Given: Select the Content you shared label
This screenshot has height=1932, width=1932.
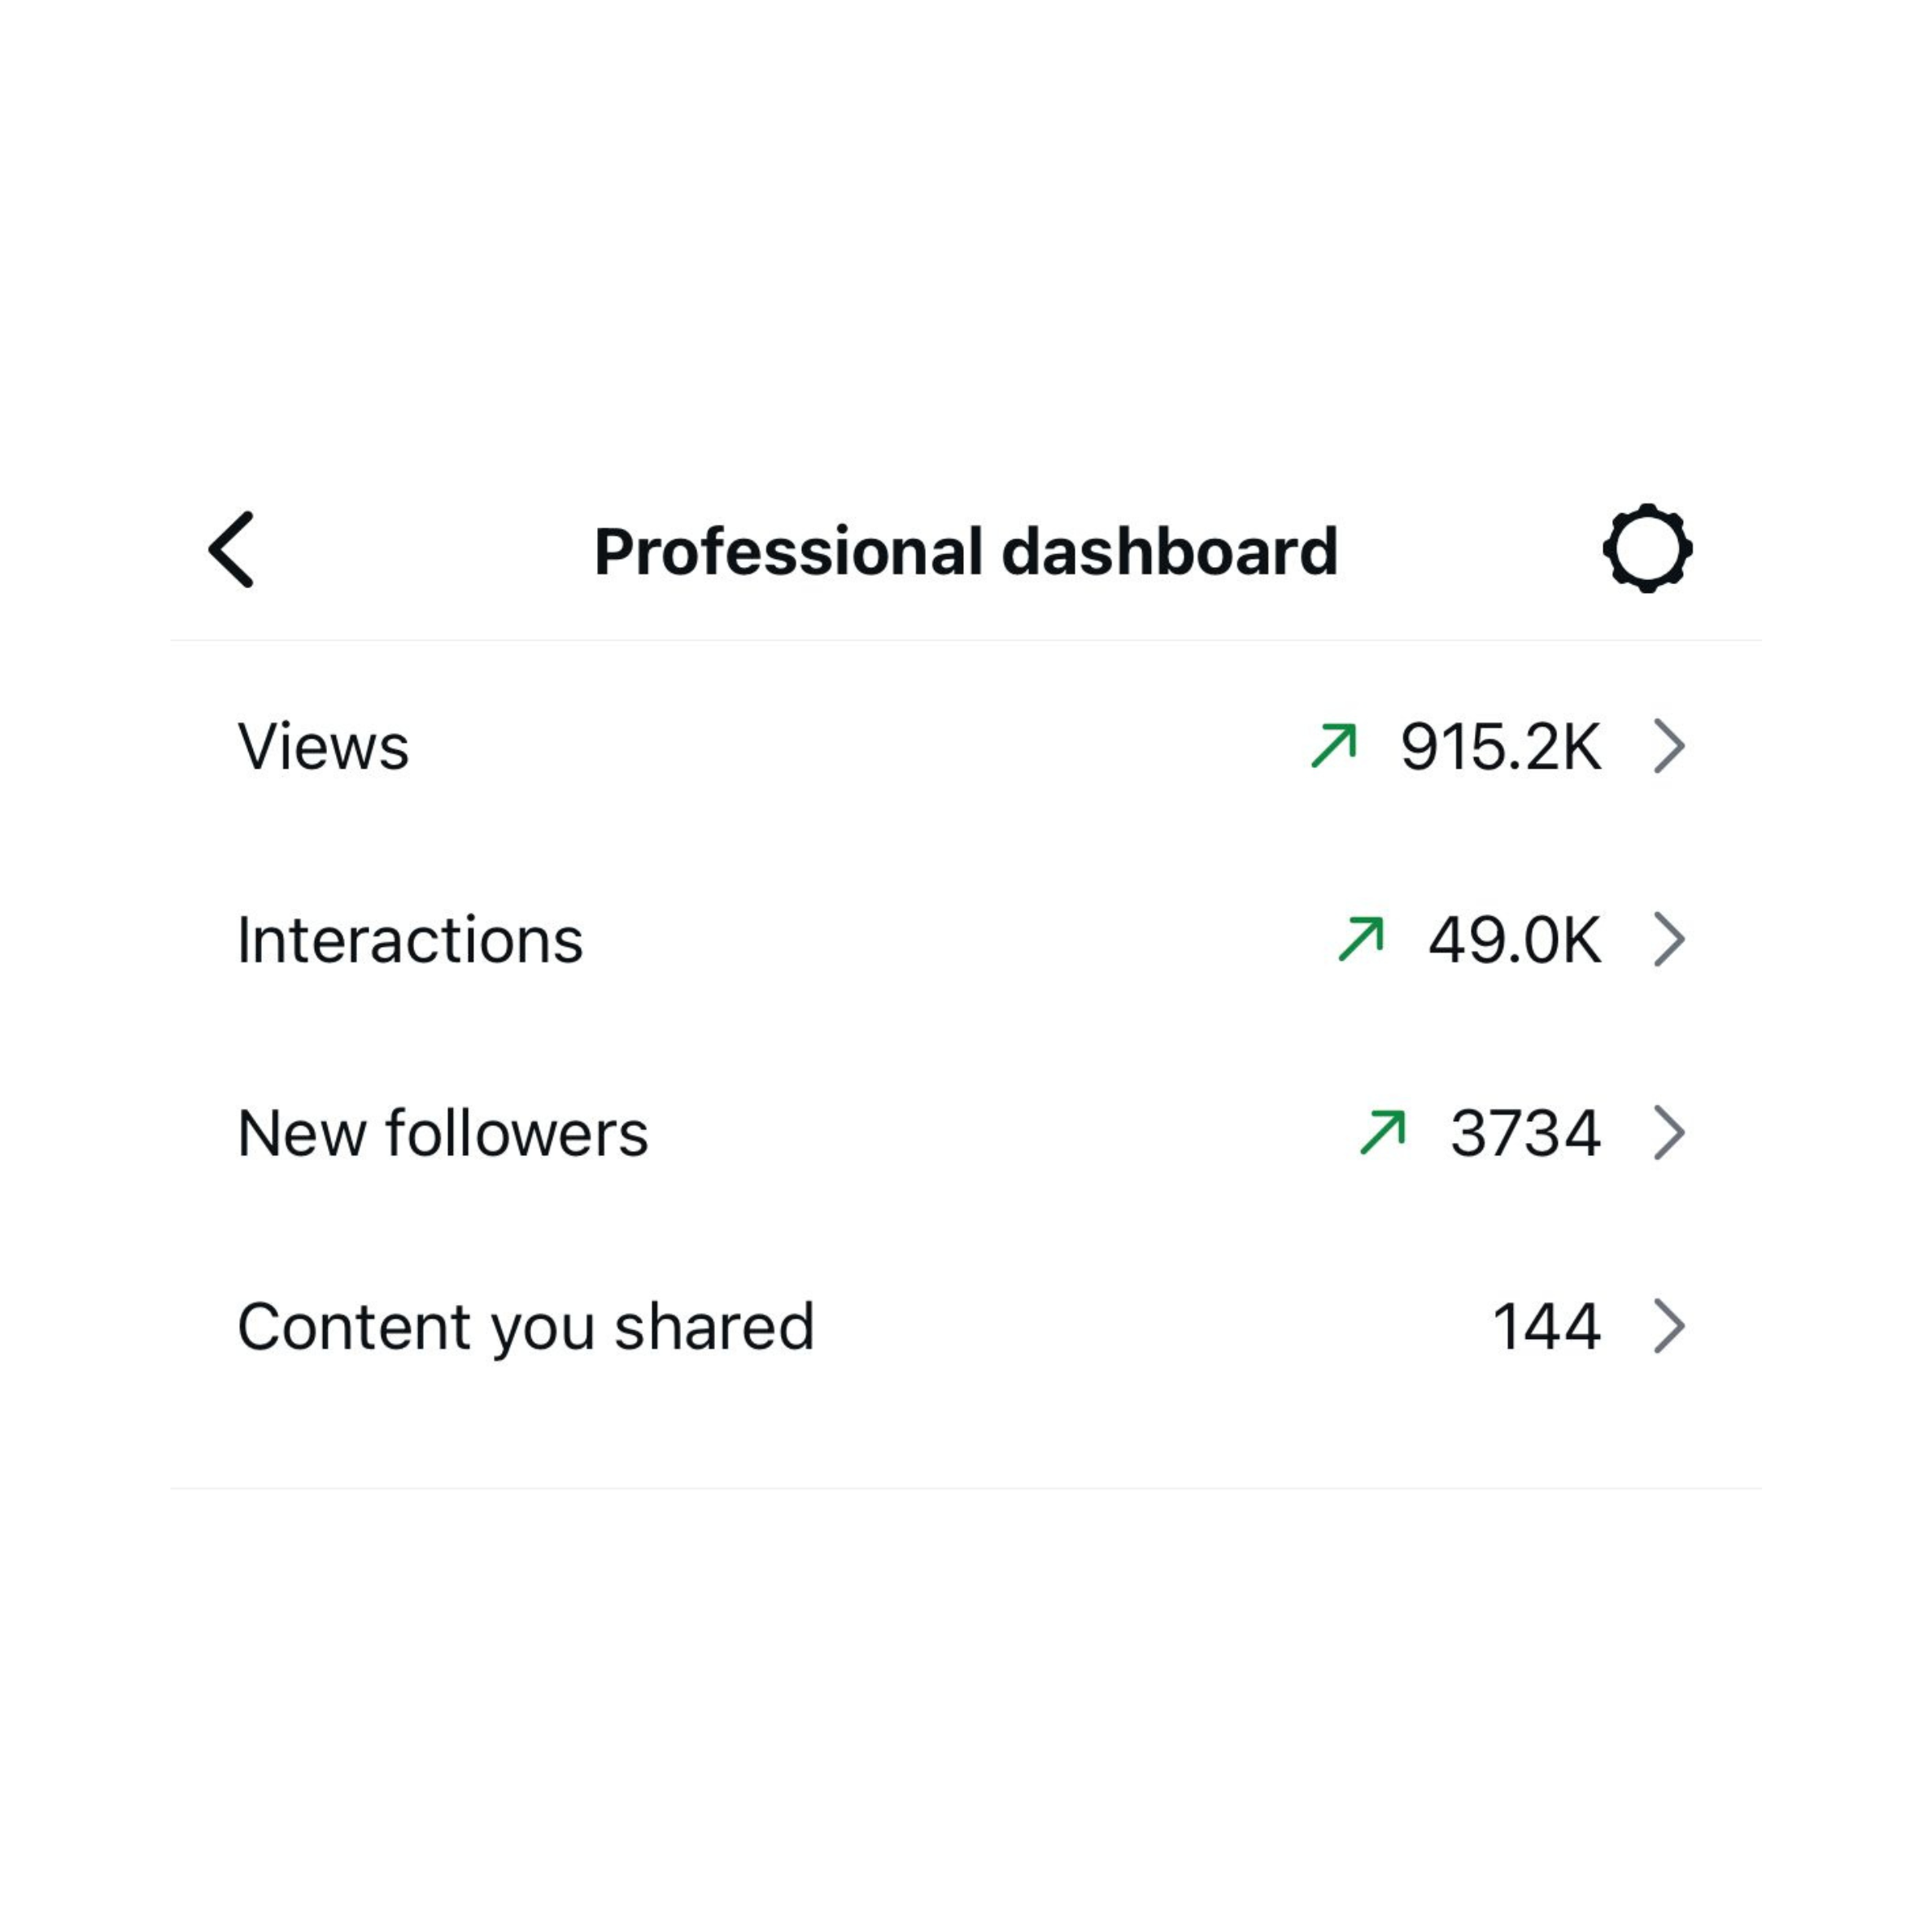Looking at the screenshot, I should click(x=526, y=1327).
